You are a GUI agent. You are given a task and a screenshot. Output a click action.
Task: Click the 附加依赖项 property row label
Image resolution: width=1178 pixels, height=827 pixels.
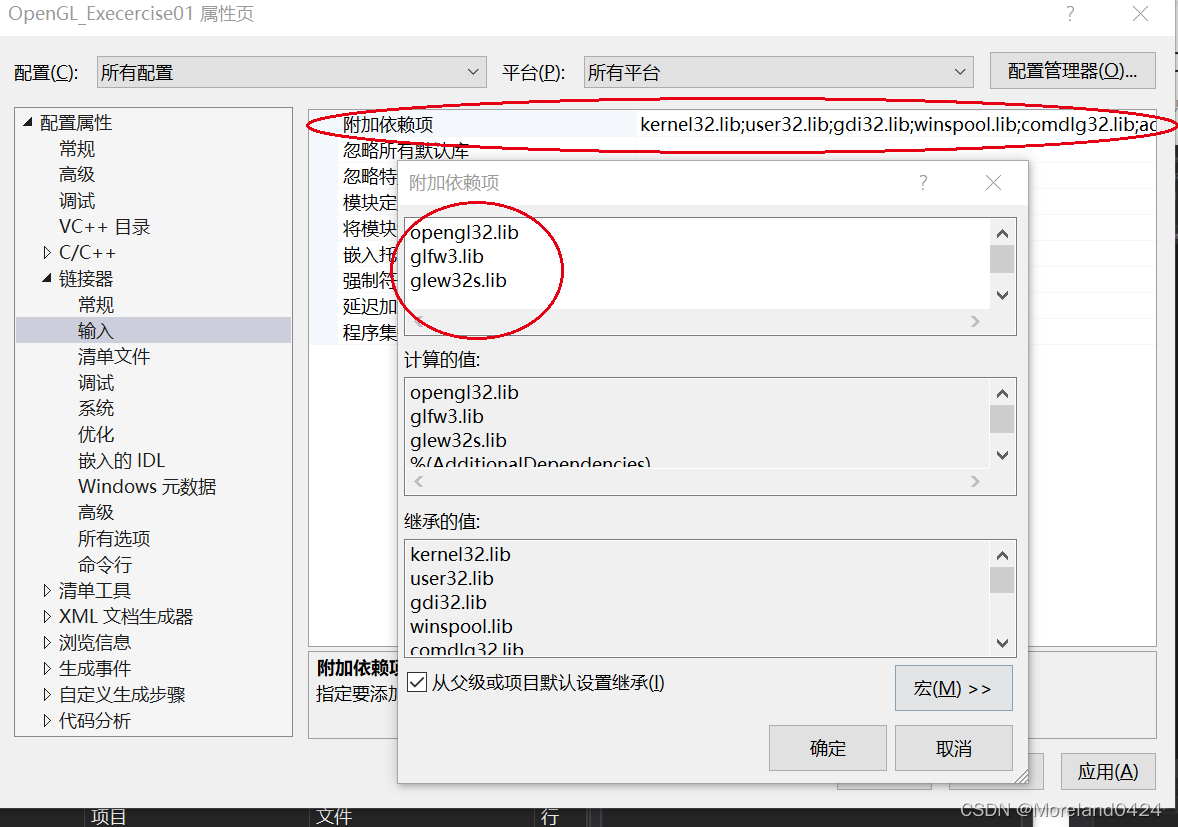388,125
